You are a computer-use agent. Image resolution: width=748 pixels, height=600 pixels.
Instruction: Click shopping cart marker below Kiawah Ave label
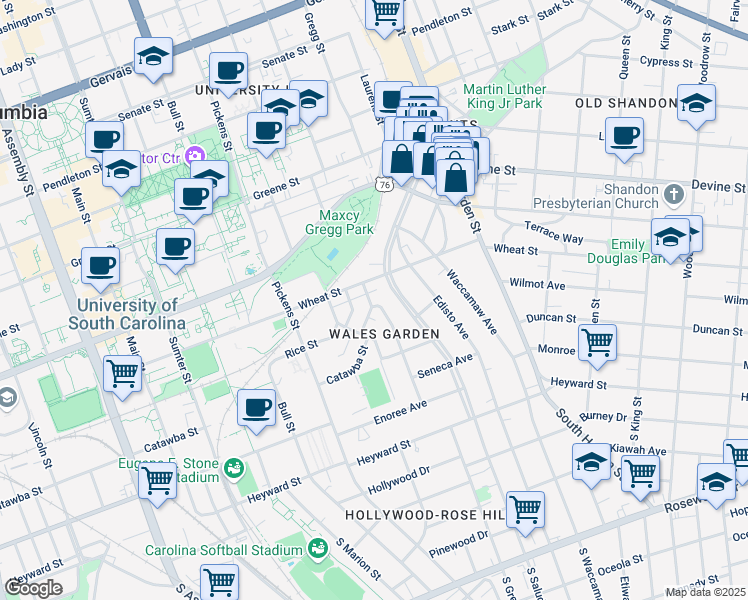click(x=641, y=476)
